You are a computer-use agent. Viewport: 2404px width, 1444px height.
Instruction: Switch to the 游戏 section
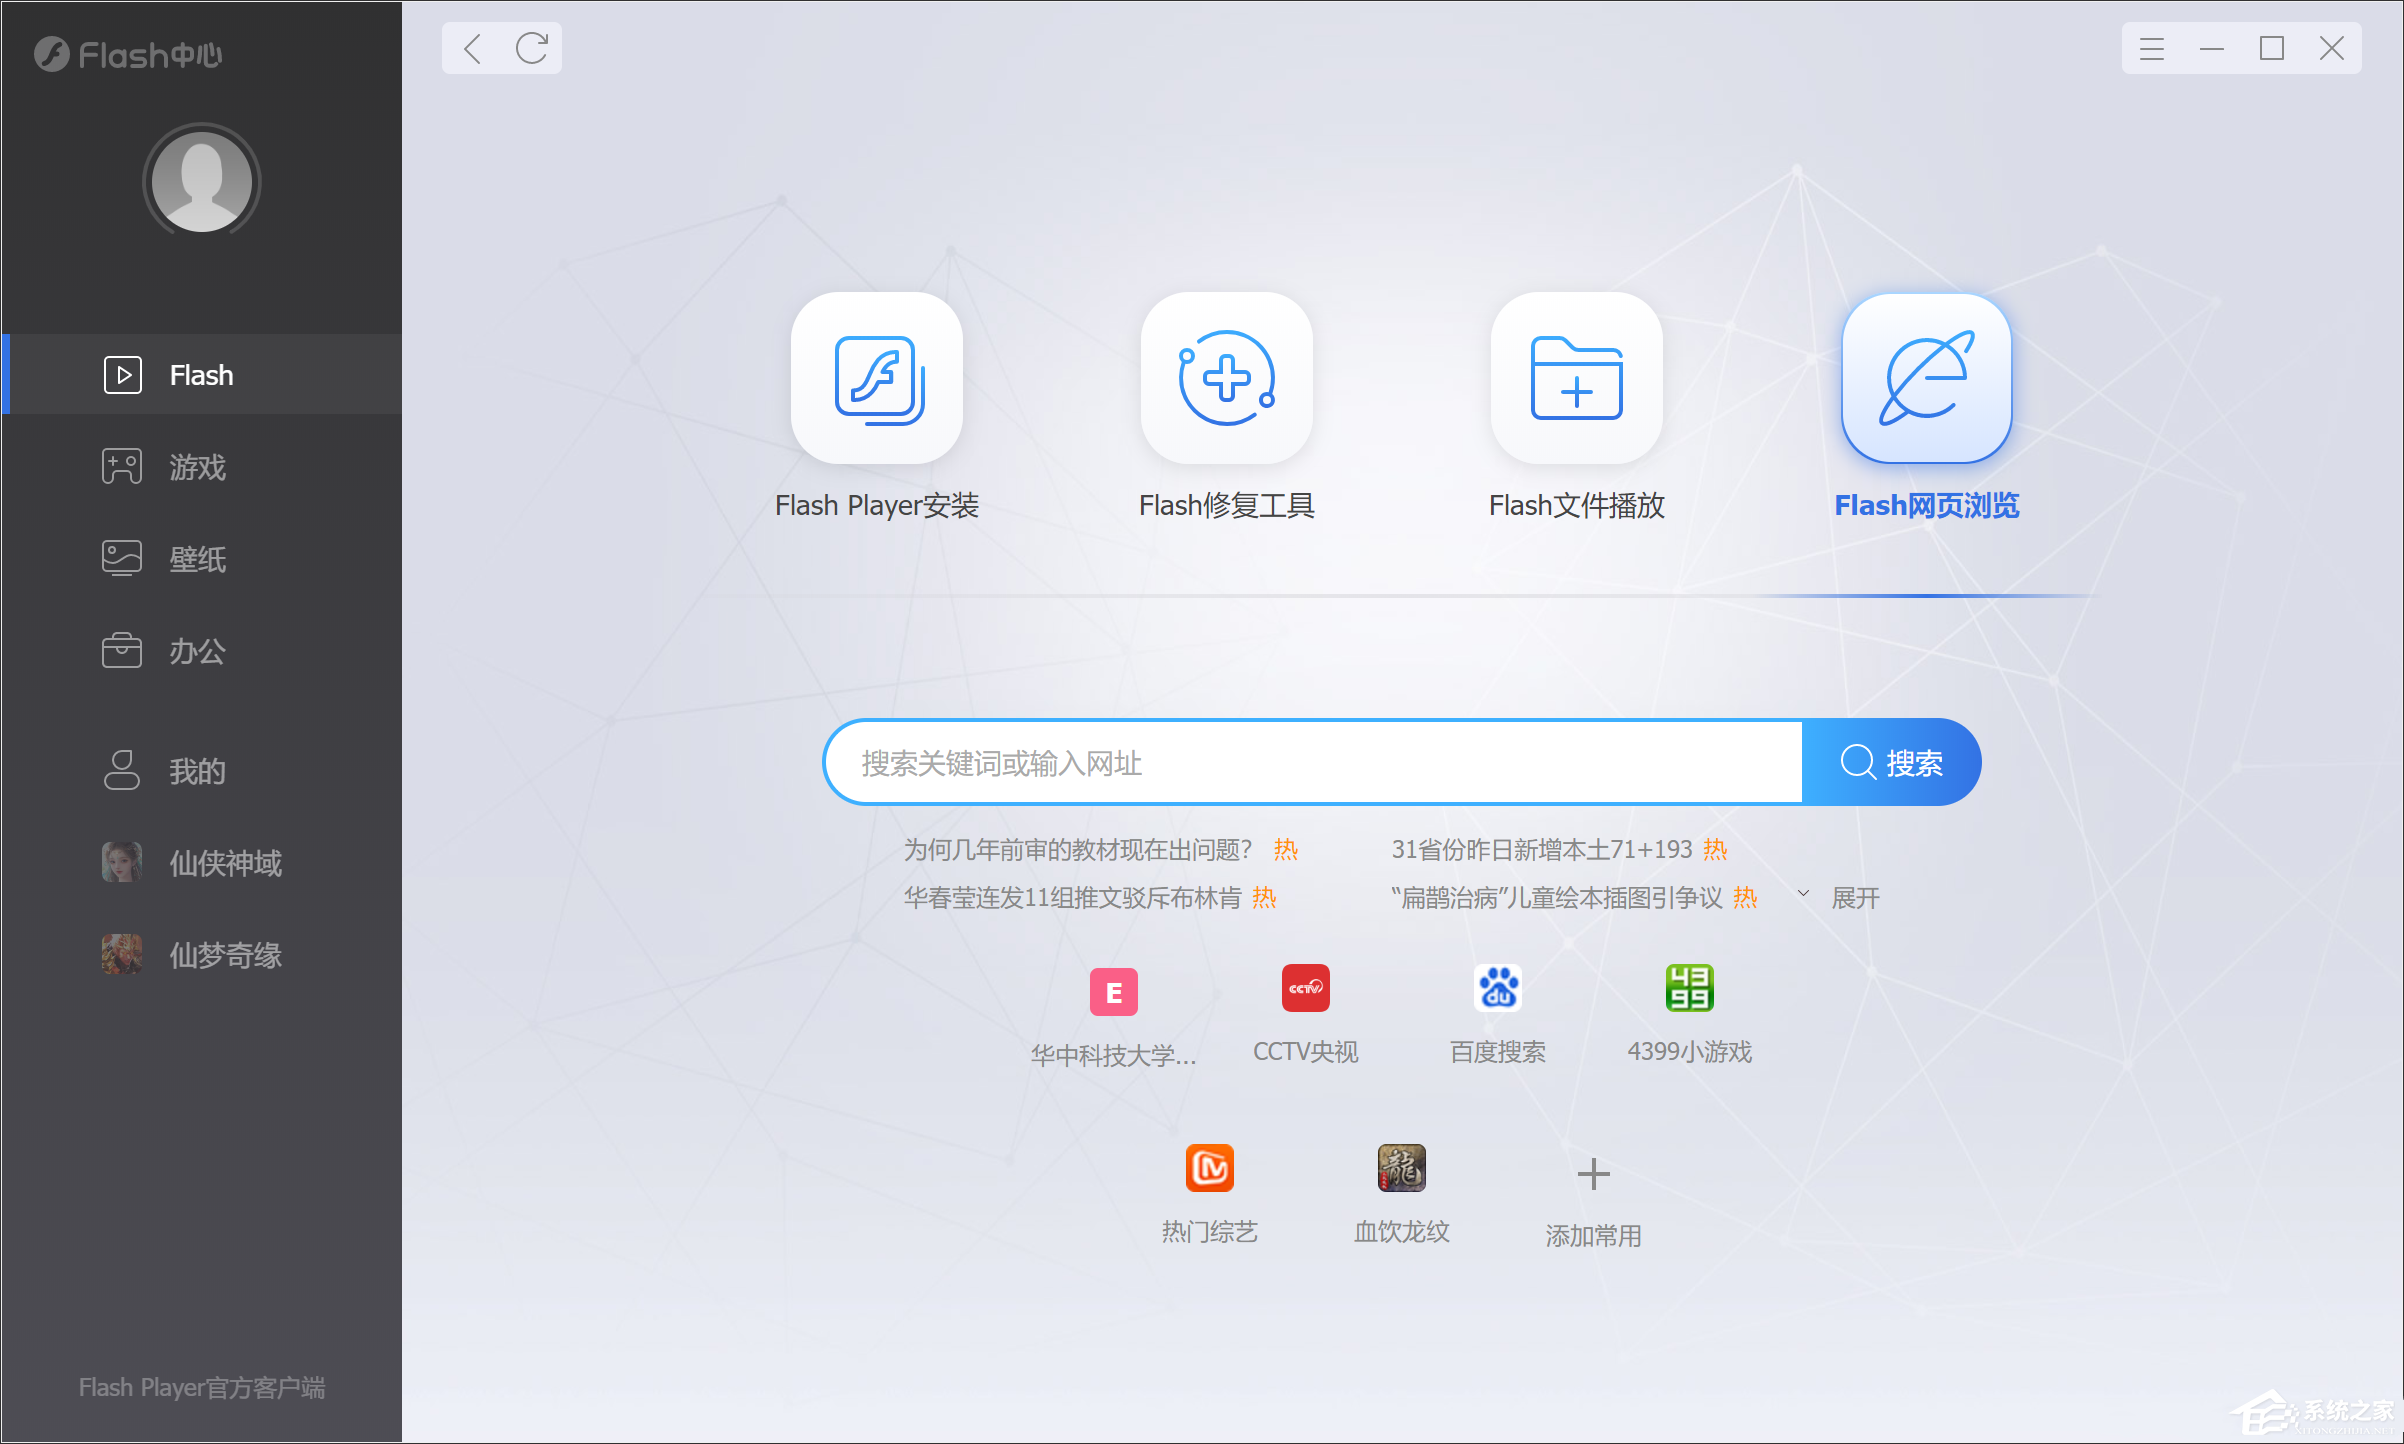point(198,467)
